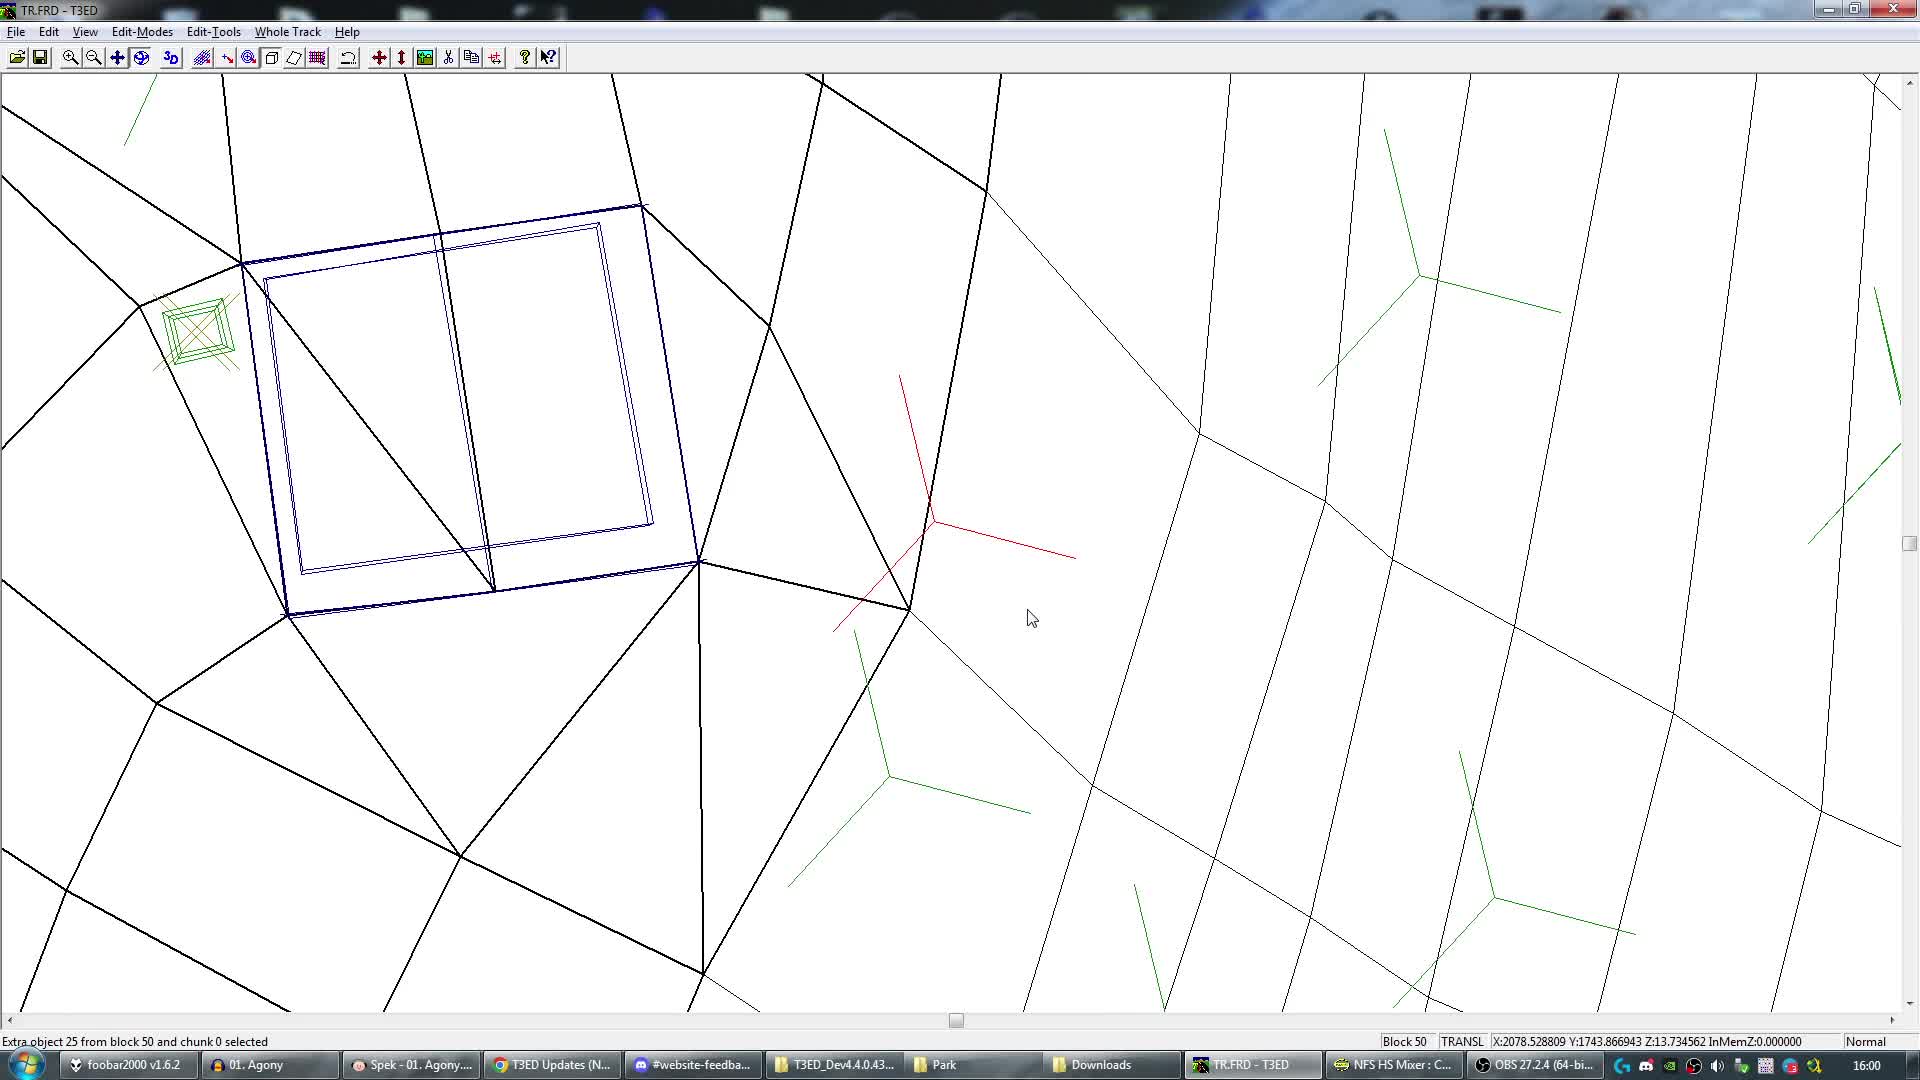Click the Copy icon in the toolbar
1920x1080 pixels.
coord(471,58)
